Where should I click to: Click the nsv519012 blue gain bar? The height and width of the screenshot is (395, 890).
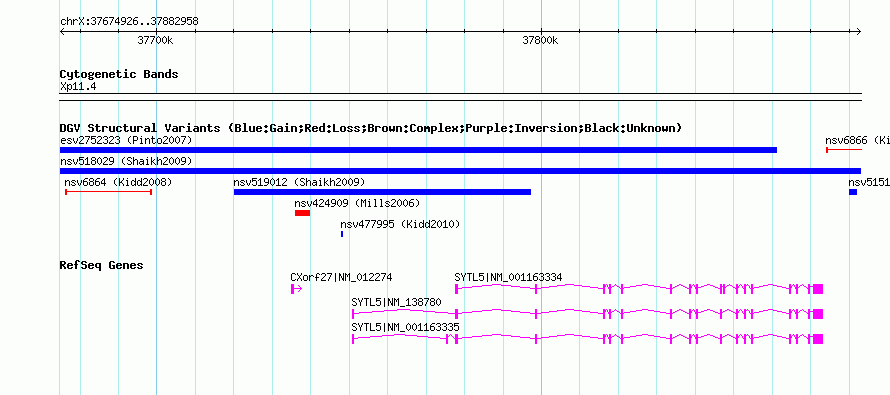[382, 192]
